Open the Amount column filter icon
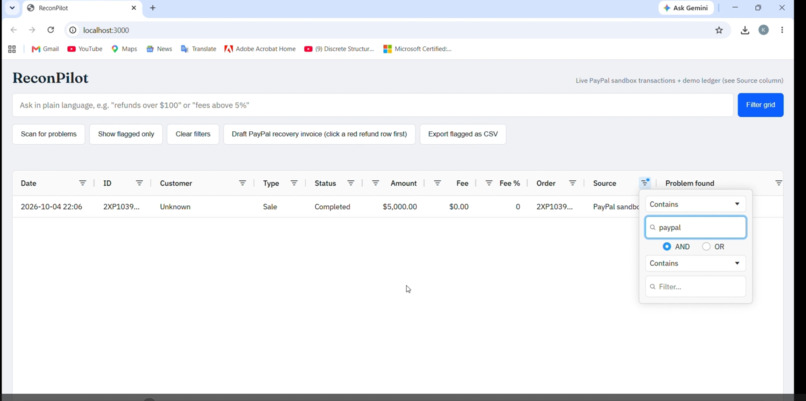Viewport: 806px width, 401px height. point(375,183)
